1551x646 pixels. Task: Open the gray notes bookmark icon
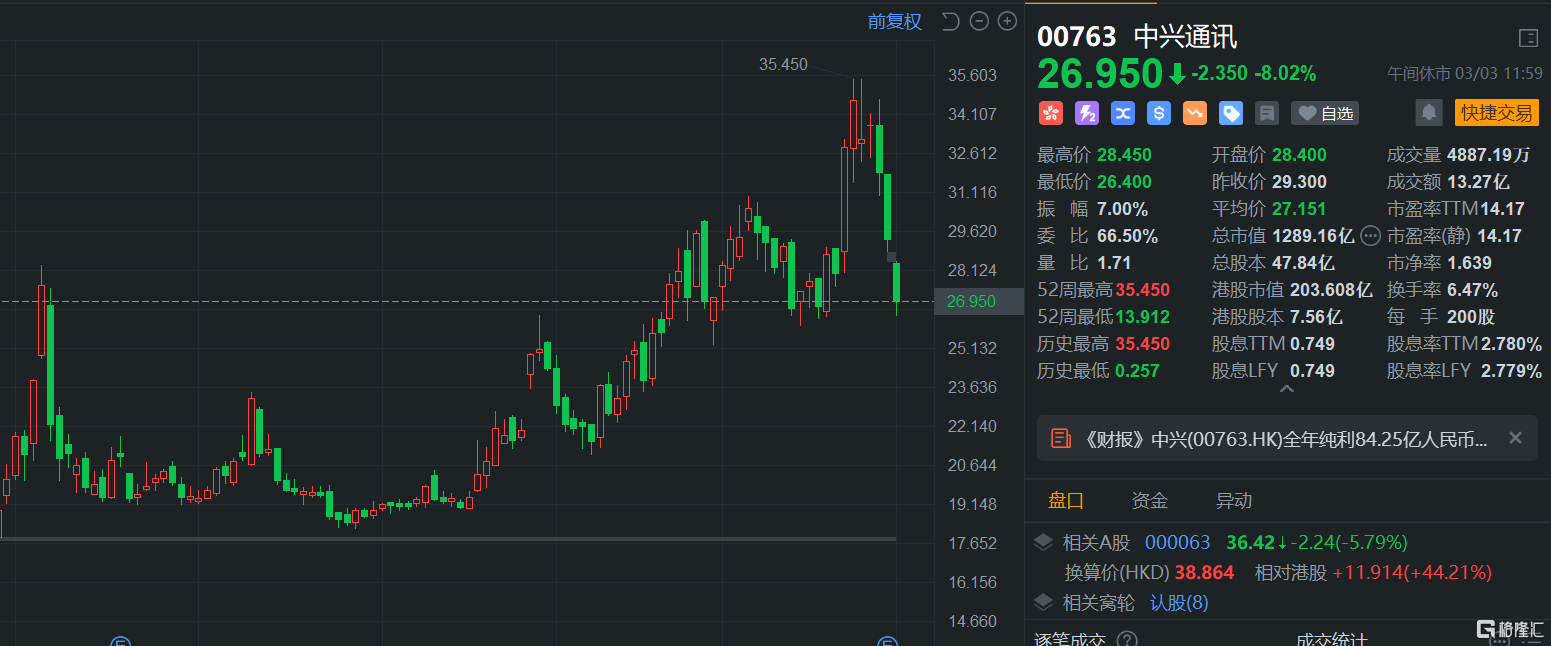click(1267, 113)
